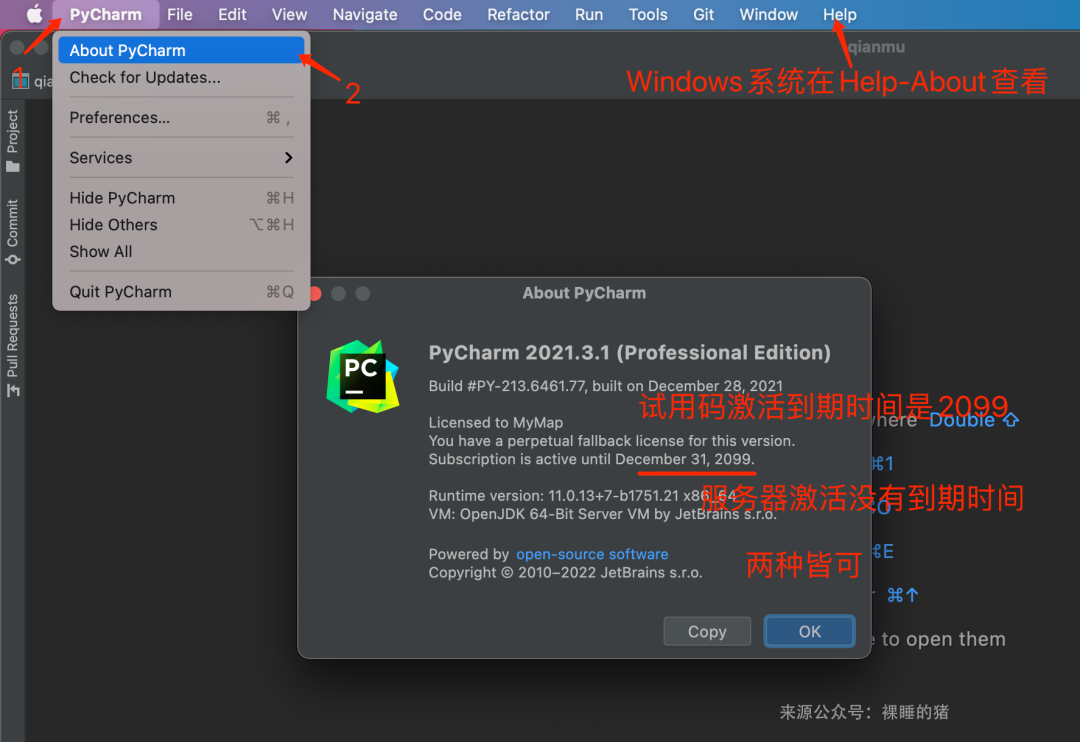
Task: Expand the Services submenu
Action: [x=181, y=158]
